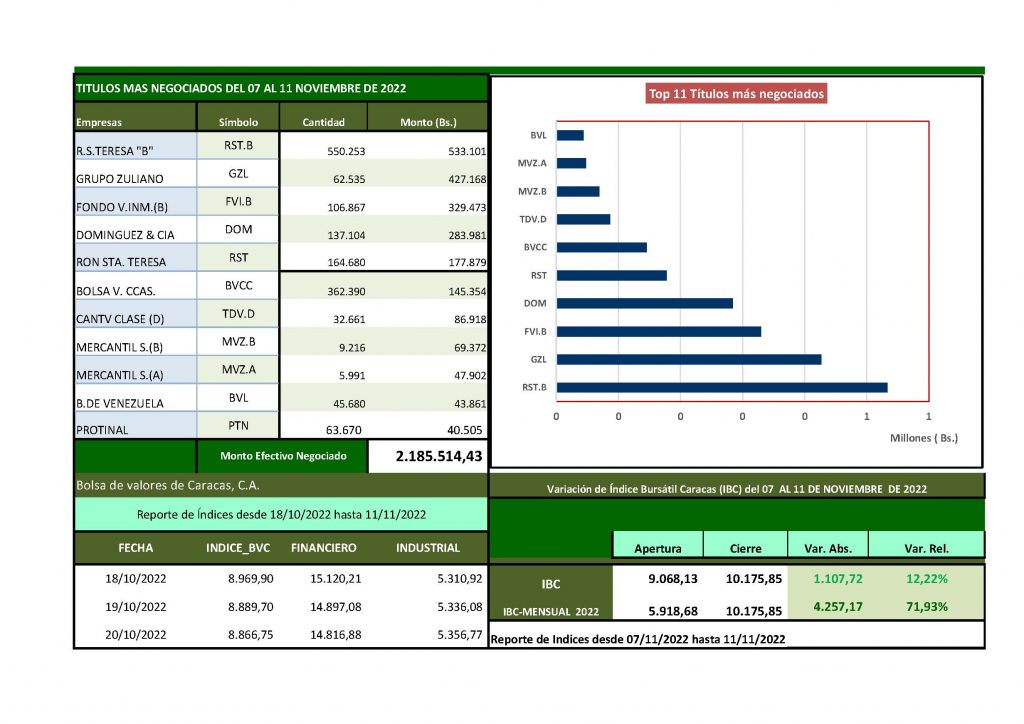Click the 12,22% Var. Rel. value
Screen dimensions: 1024x724
pos(927,578)
